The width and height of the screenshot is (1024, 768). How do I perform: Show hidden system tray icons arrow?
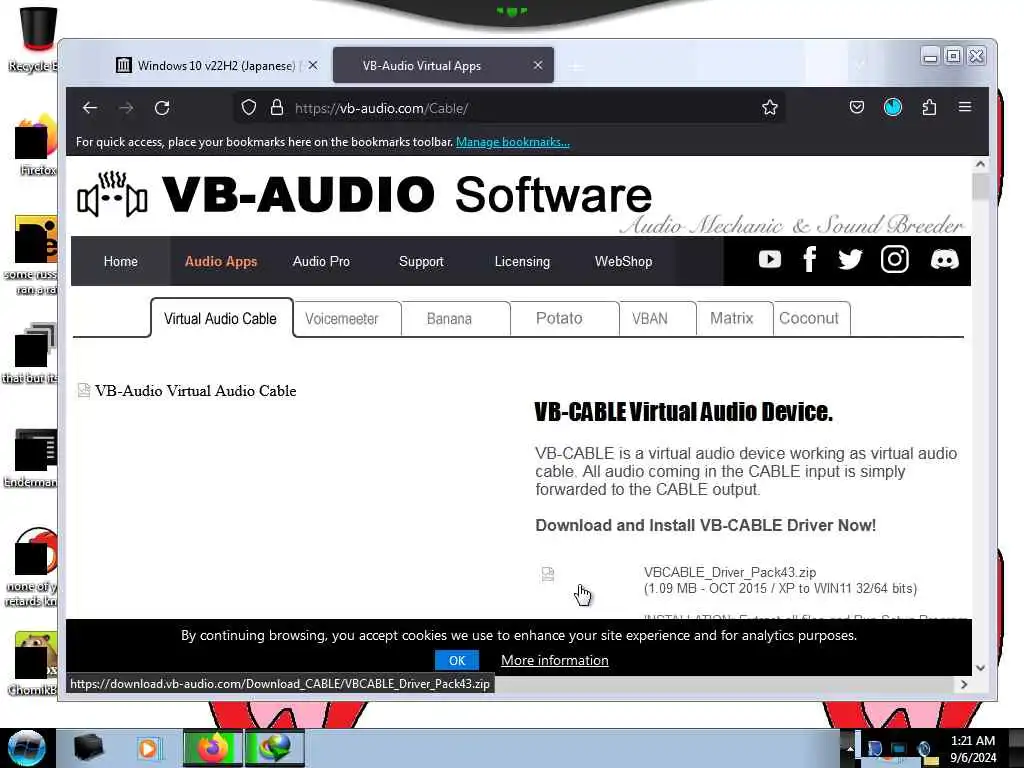(850, 748)
